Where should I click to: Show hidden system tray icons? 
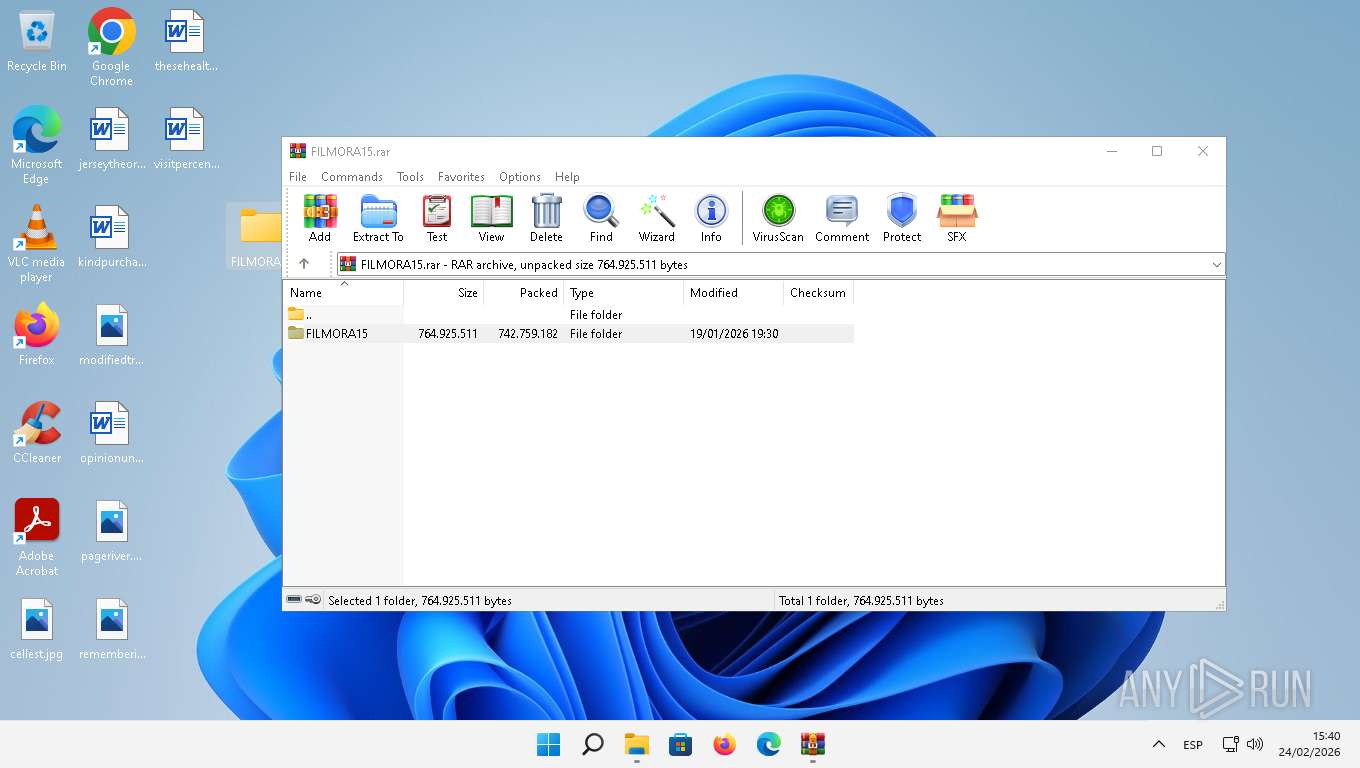coord(1158,744)
